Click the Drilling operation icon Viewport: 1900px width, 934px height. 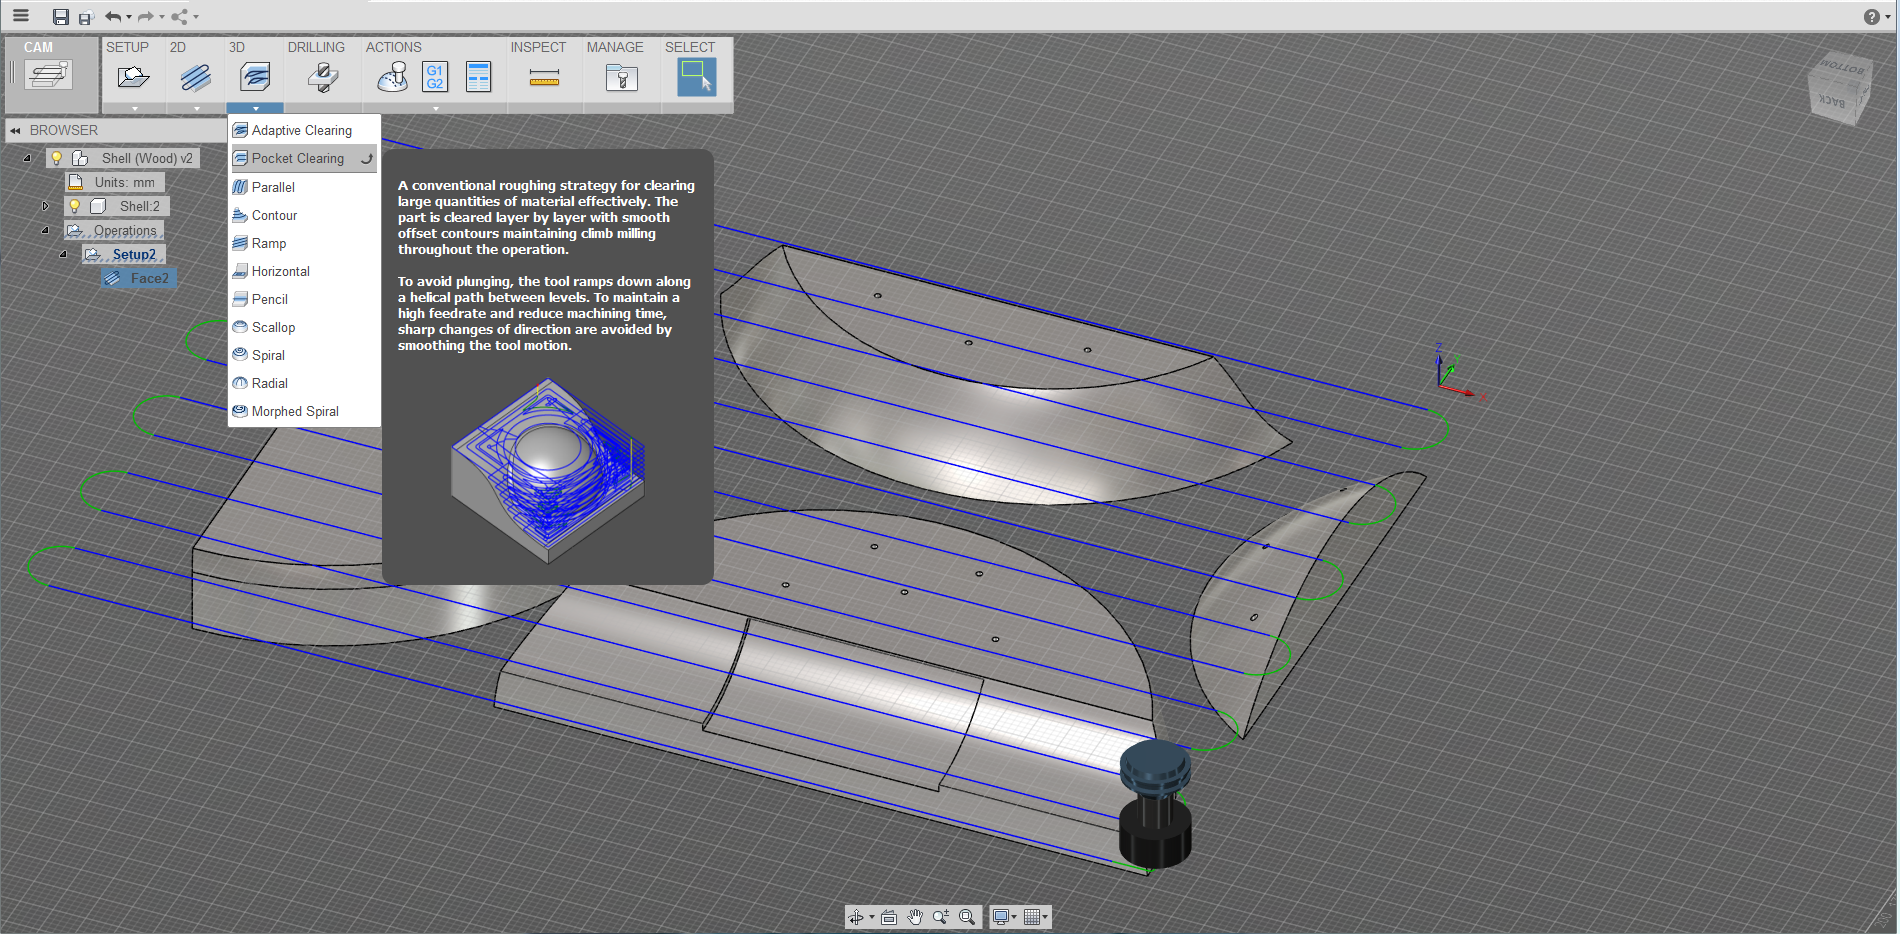[x=322, y=77]
